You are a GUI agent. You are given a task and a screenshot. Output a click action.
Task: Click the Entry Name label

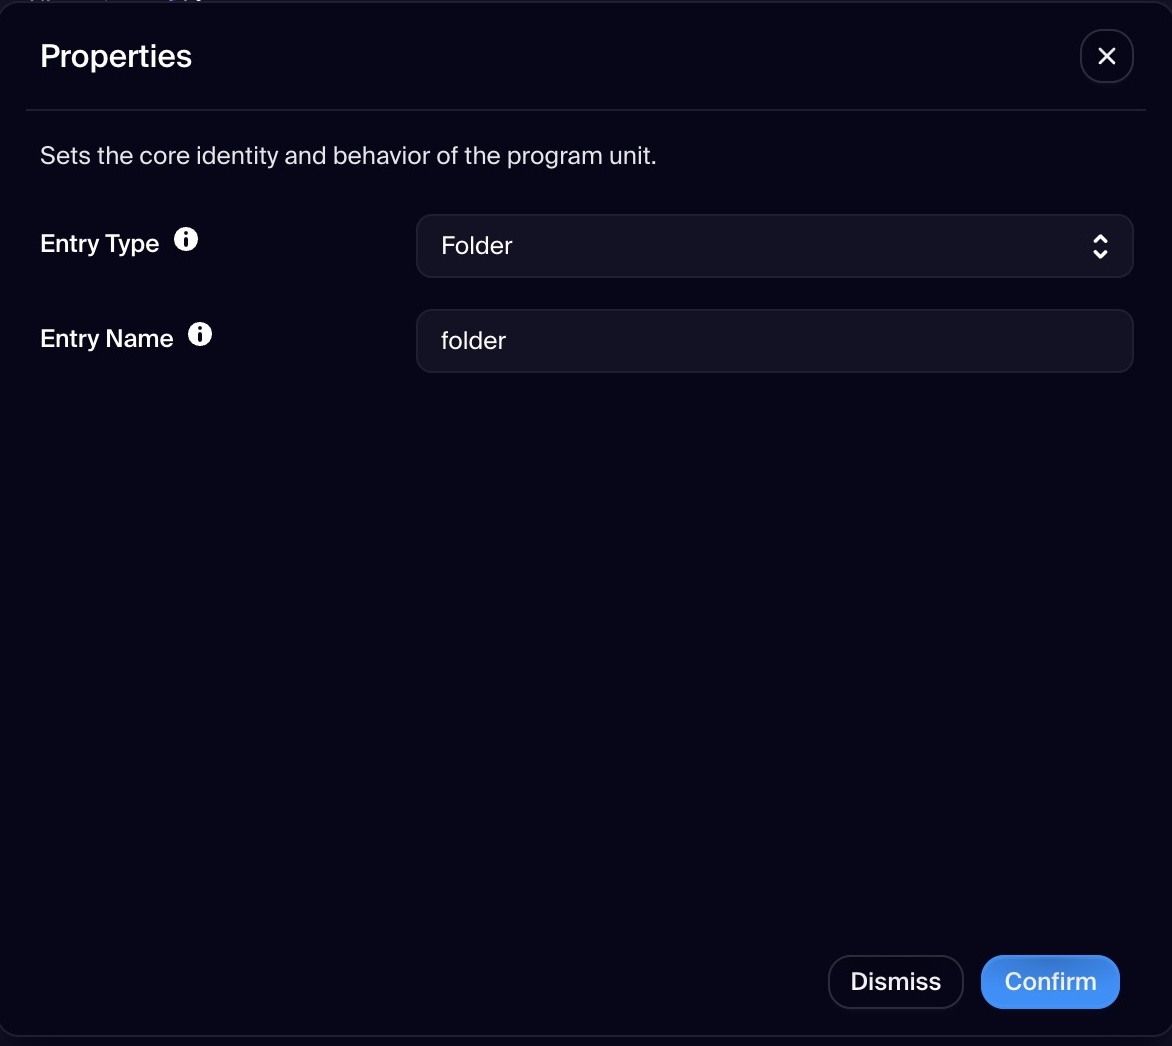click(106, 339)
